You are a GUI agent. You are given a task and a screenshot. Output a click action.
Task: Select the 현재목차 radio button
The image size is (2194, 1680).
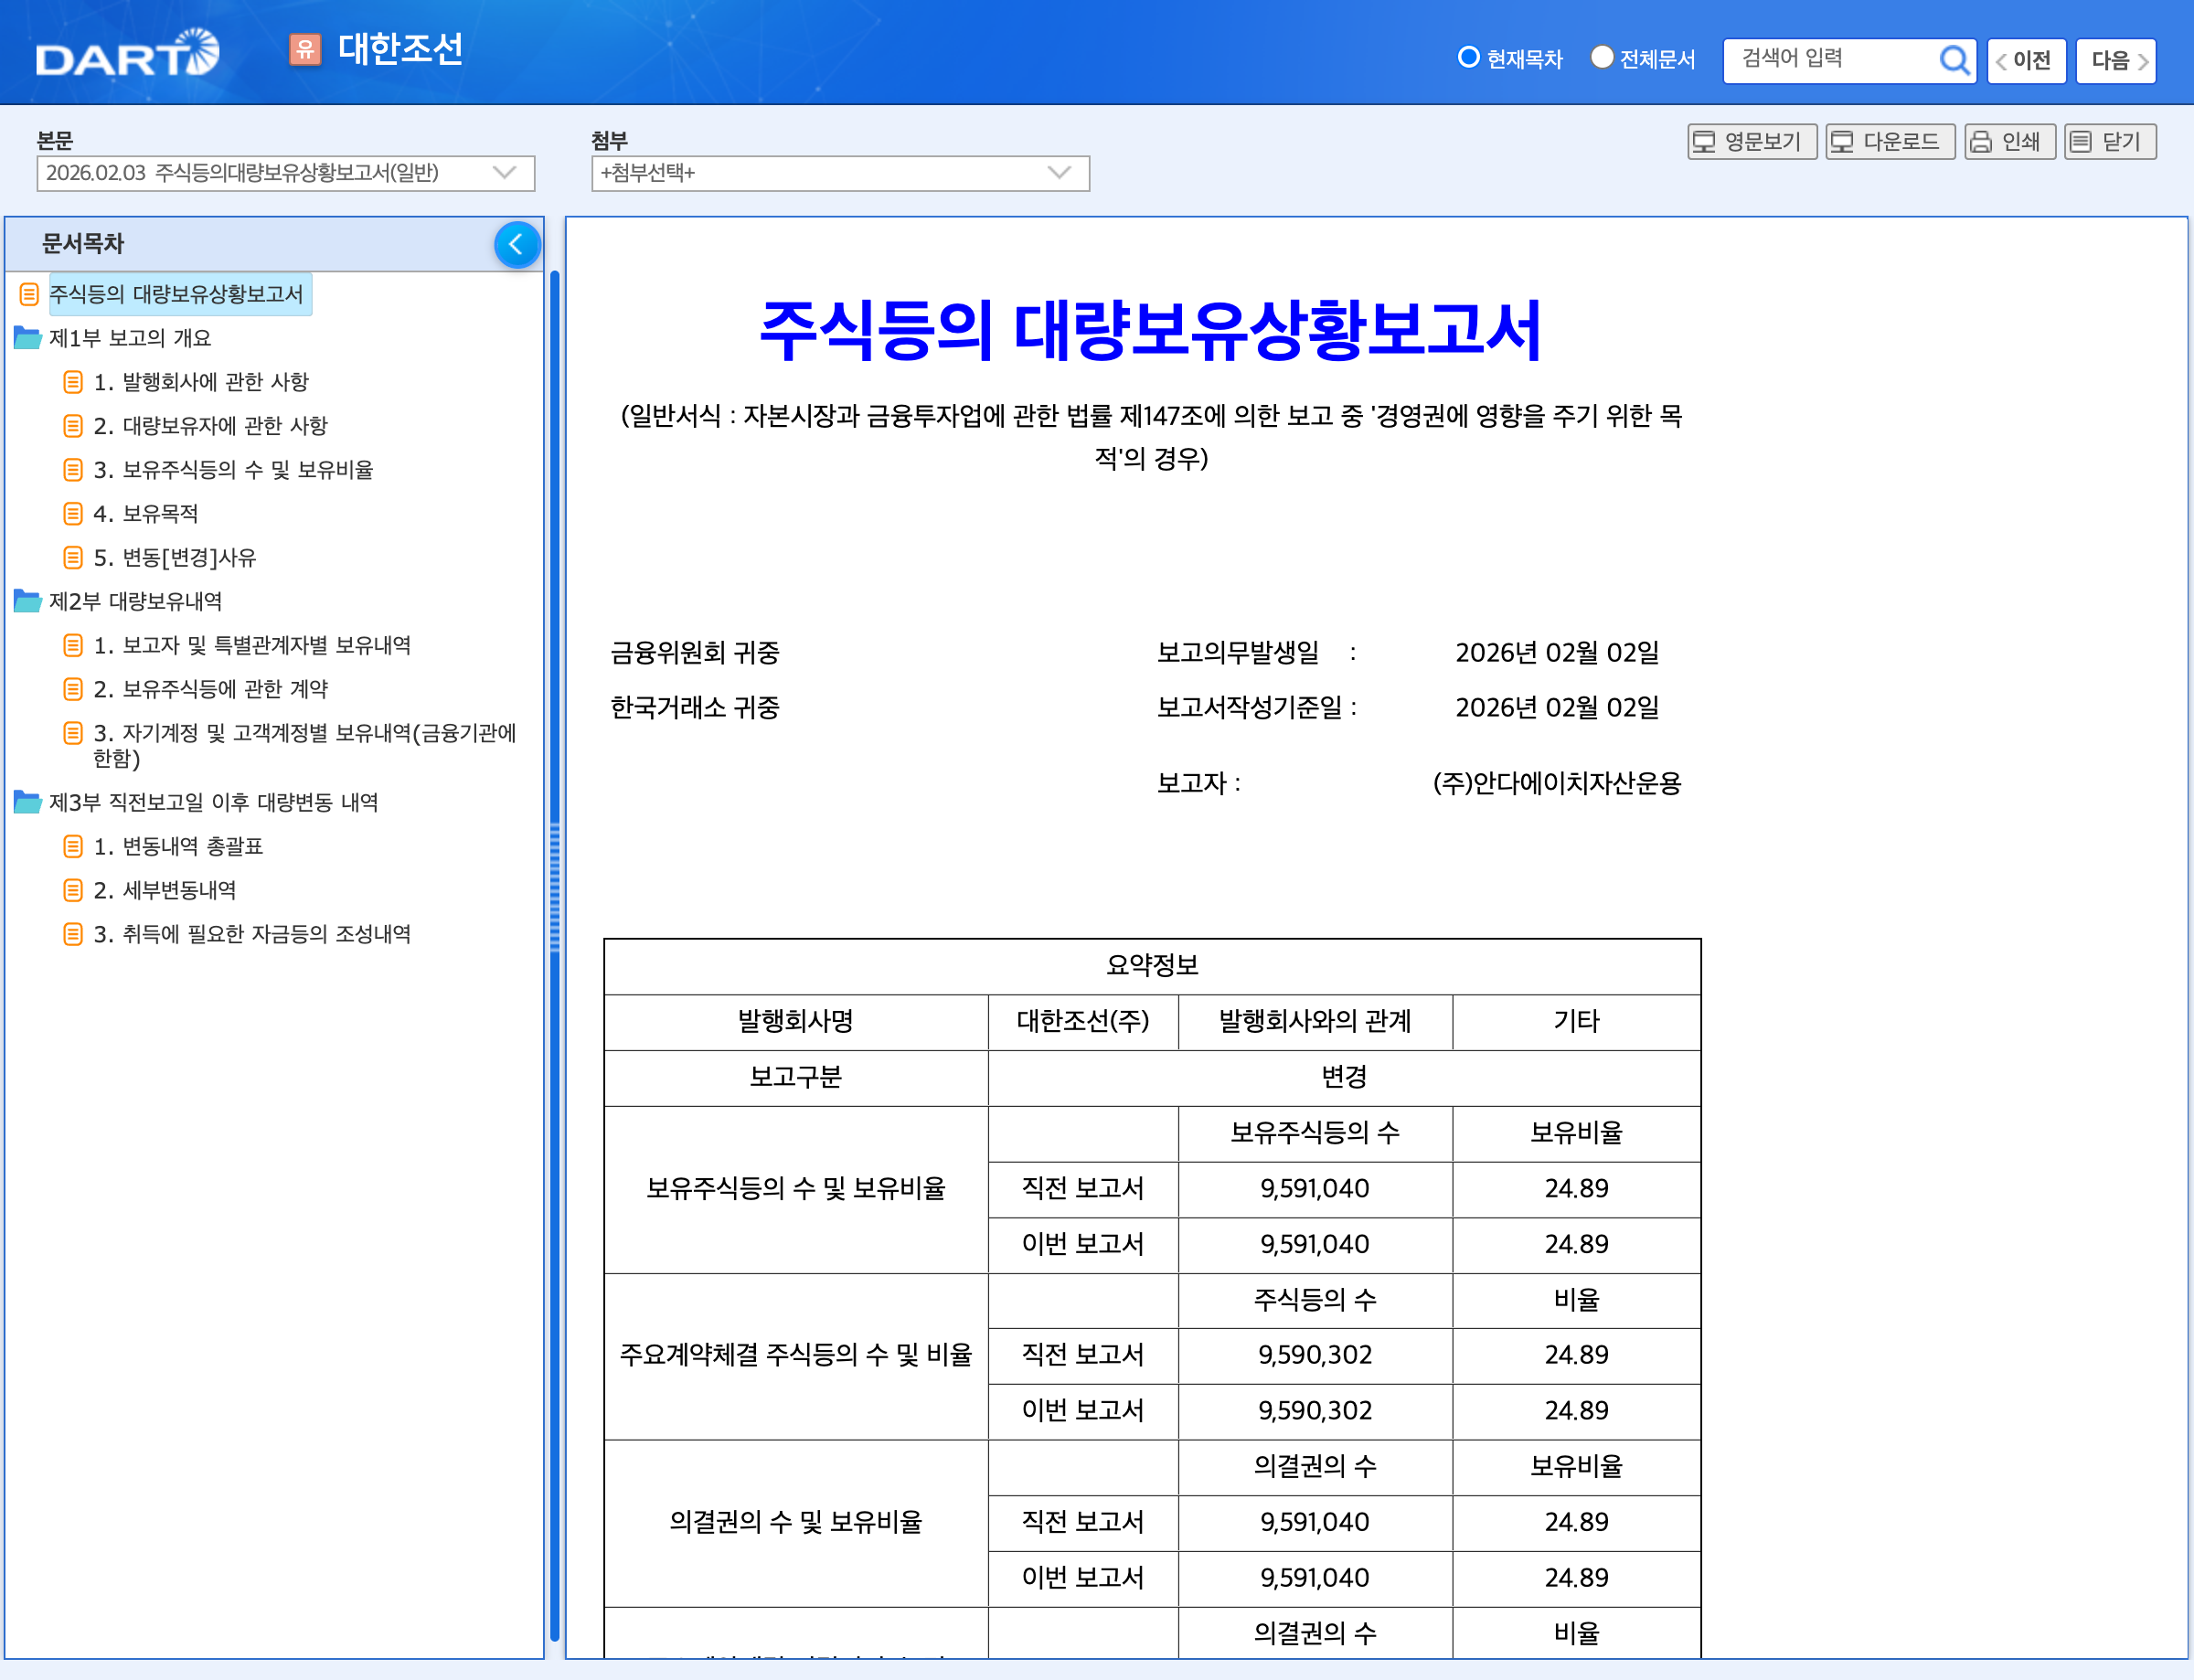point(1468,57)
